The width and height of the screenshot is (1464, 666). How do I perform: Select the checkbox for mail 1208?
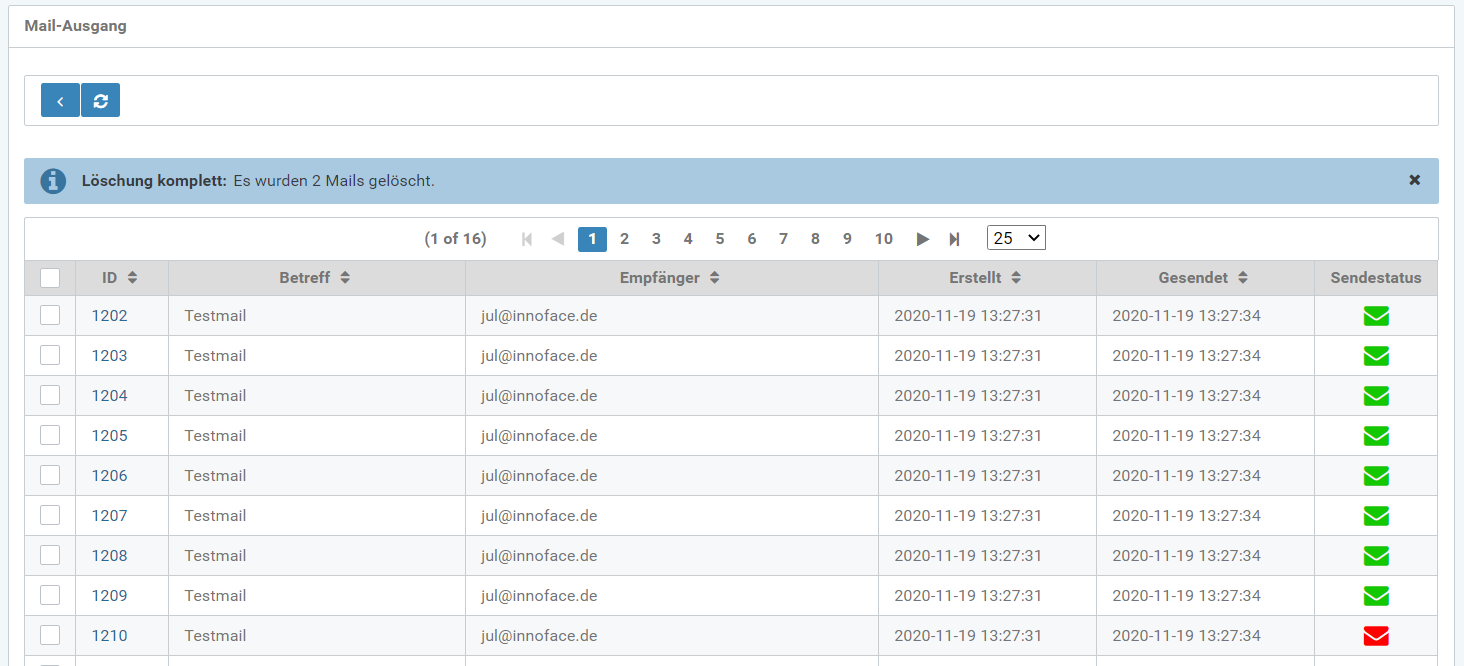pyautogui.click(x=50, y=555)
